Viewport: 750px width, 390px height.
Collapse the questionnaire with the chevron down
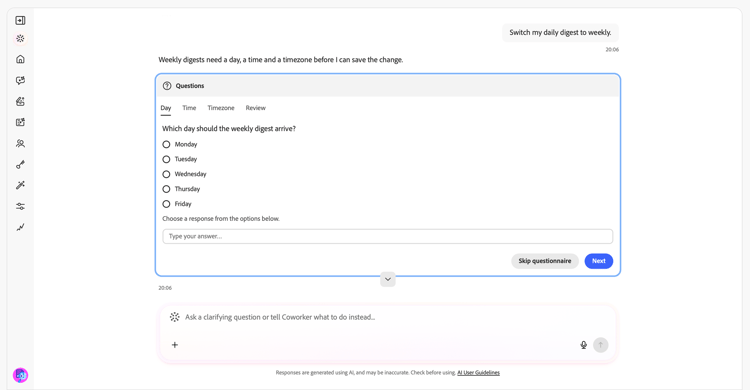click(388, 279)
